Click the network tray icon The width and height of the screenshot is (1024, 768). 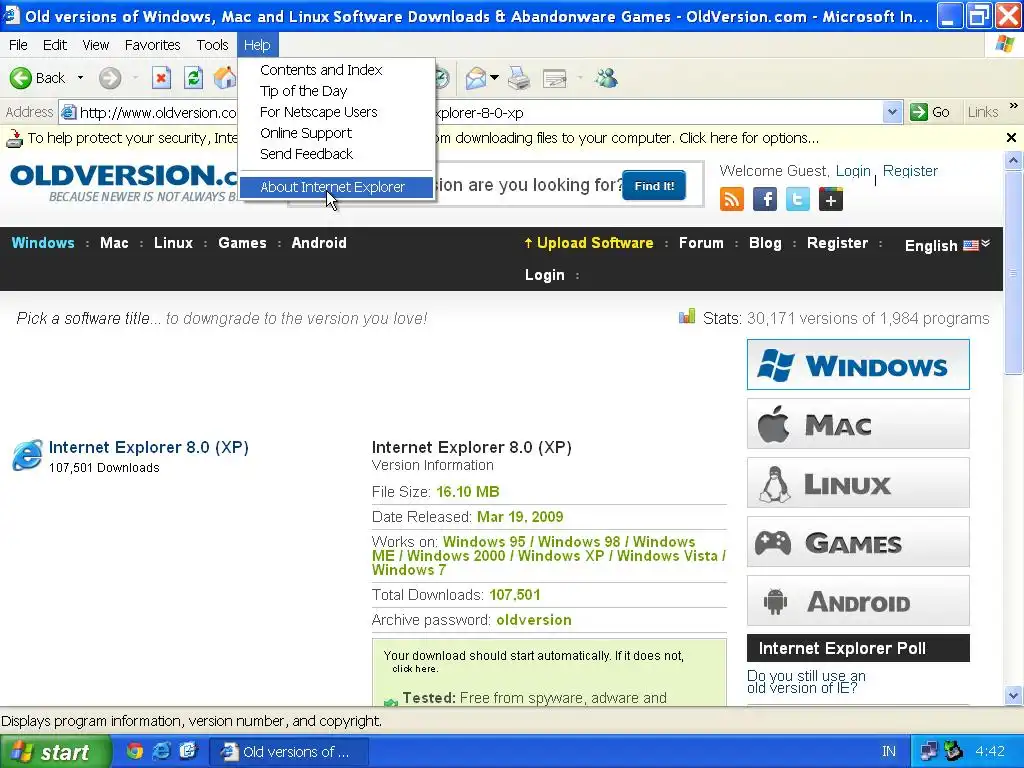pyautogui.click(x=928, y=751)
